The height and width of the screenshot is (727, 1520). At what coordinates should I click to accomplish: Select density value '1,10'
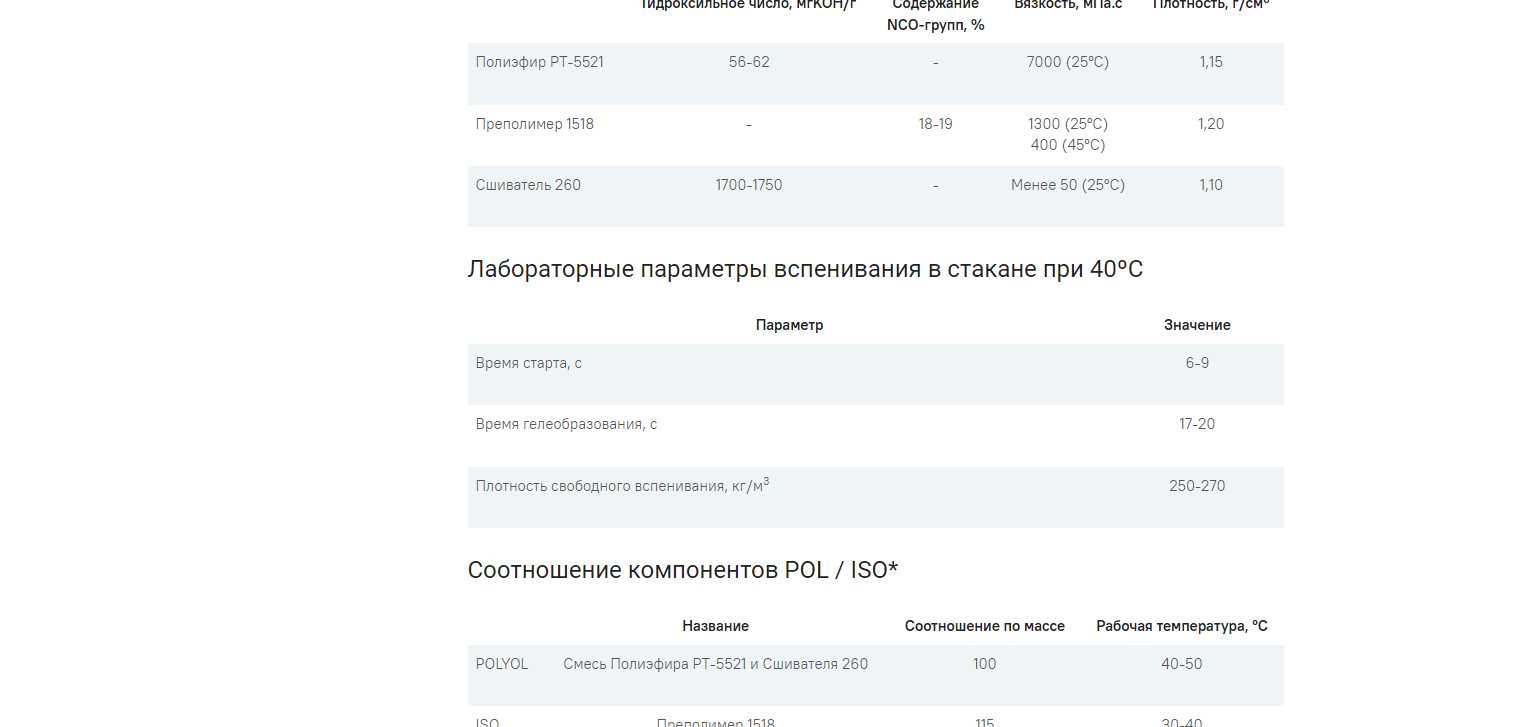pos(1211,185)
